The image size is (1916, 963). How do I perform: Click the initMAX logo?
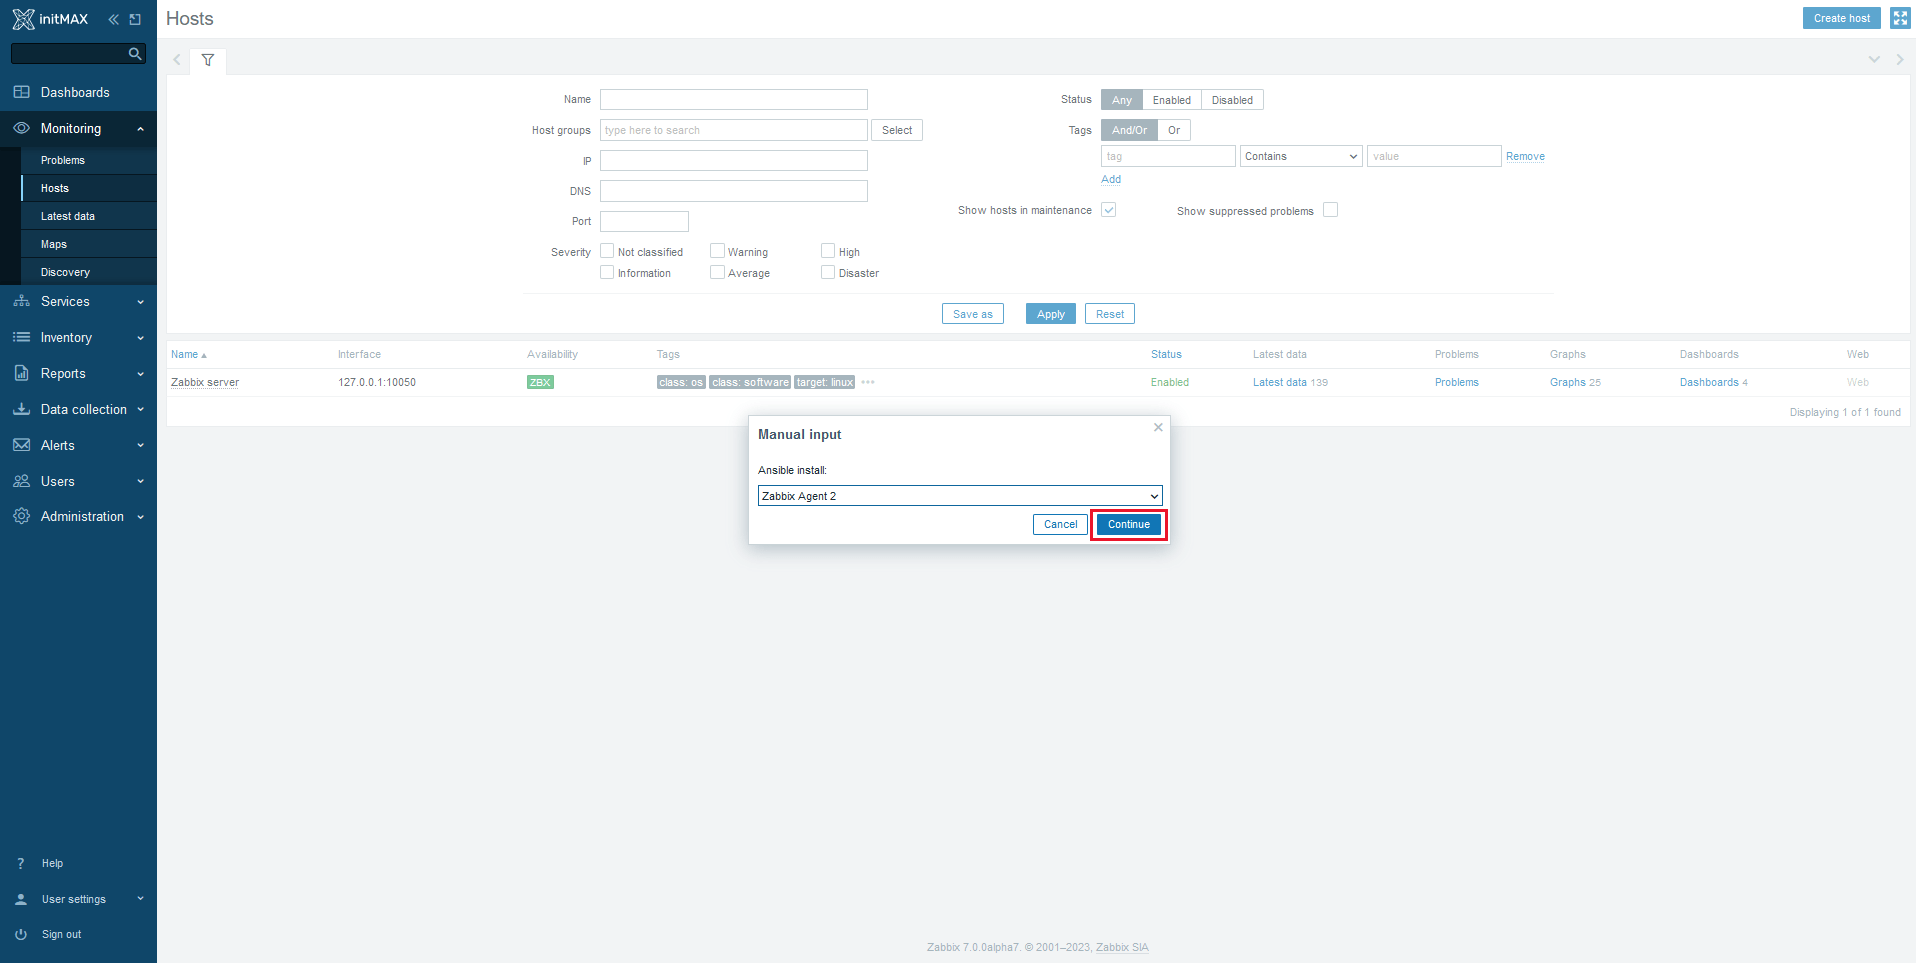point(50,19)
